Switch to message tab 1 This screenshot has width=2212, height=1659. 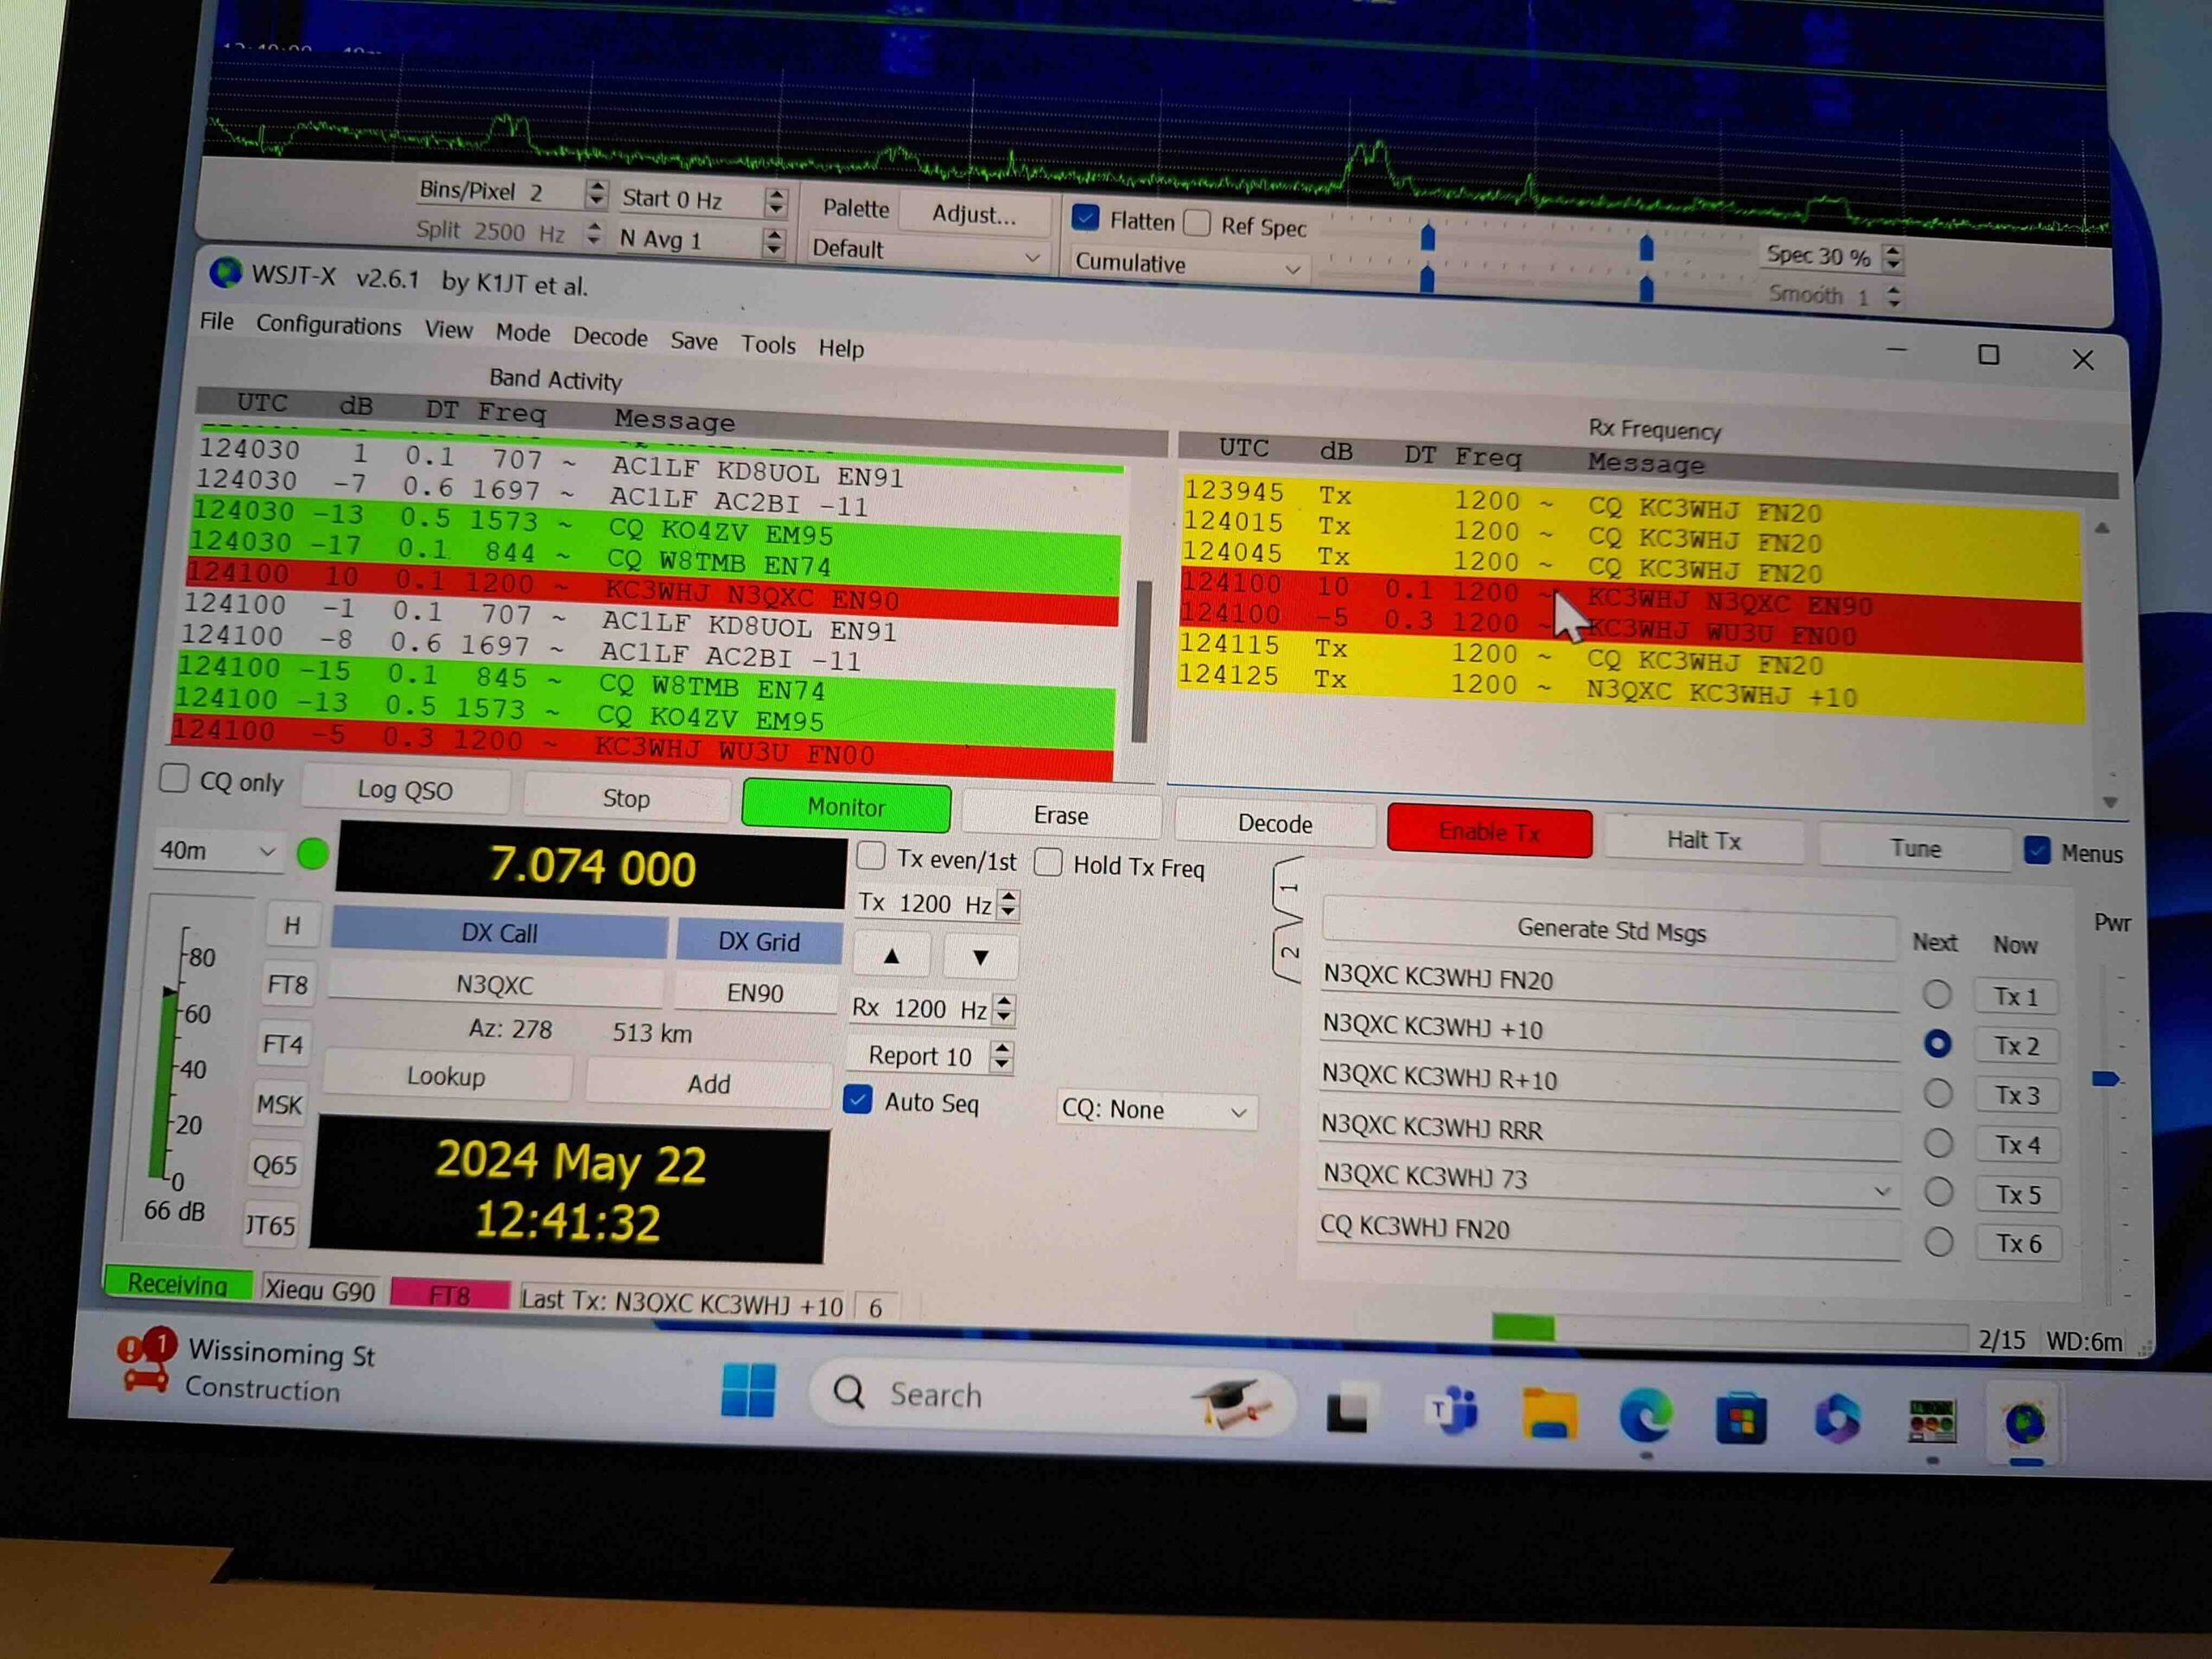click(1289, 887)
